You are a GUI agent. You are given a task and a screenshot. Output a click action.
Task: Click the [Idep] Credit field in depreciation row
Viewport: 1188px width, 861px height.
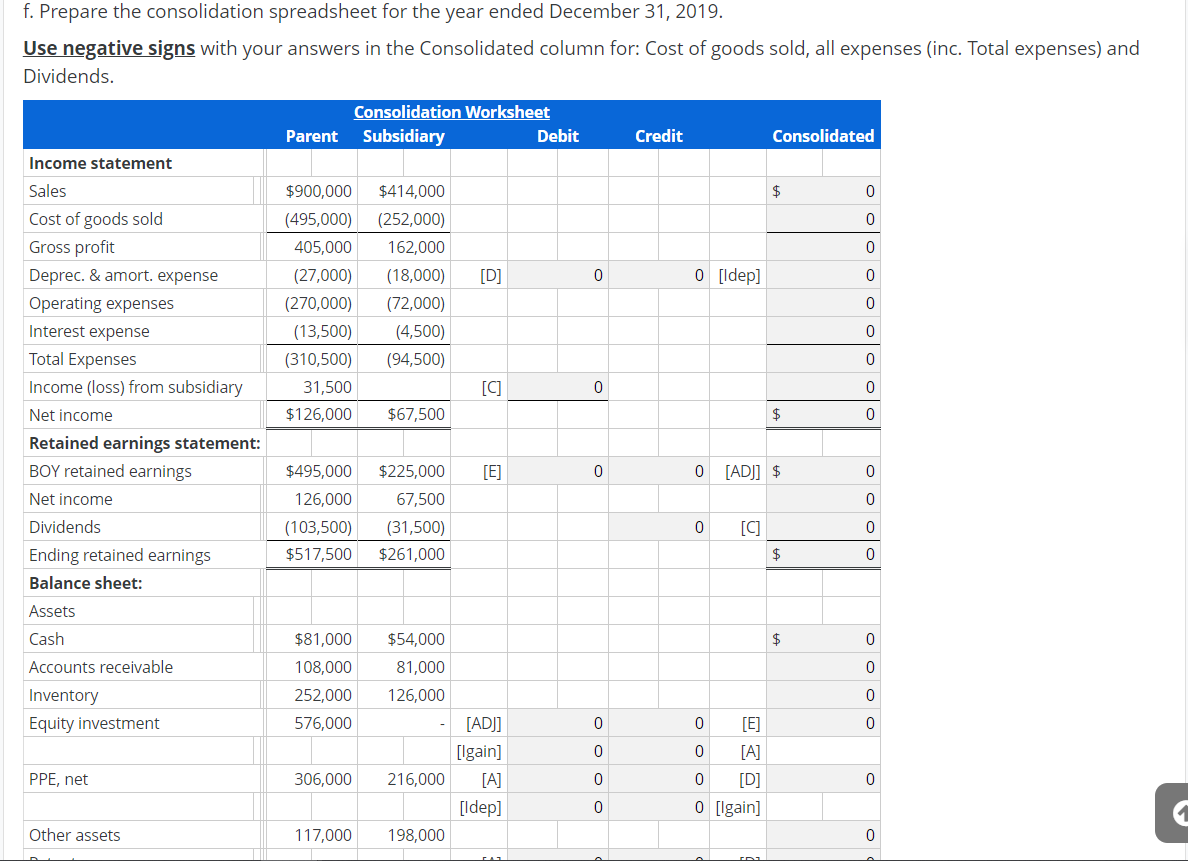(x=660, y=274)
